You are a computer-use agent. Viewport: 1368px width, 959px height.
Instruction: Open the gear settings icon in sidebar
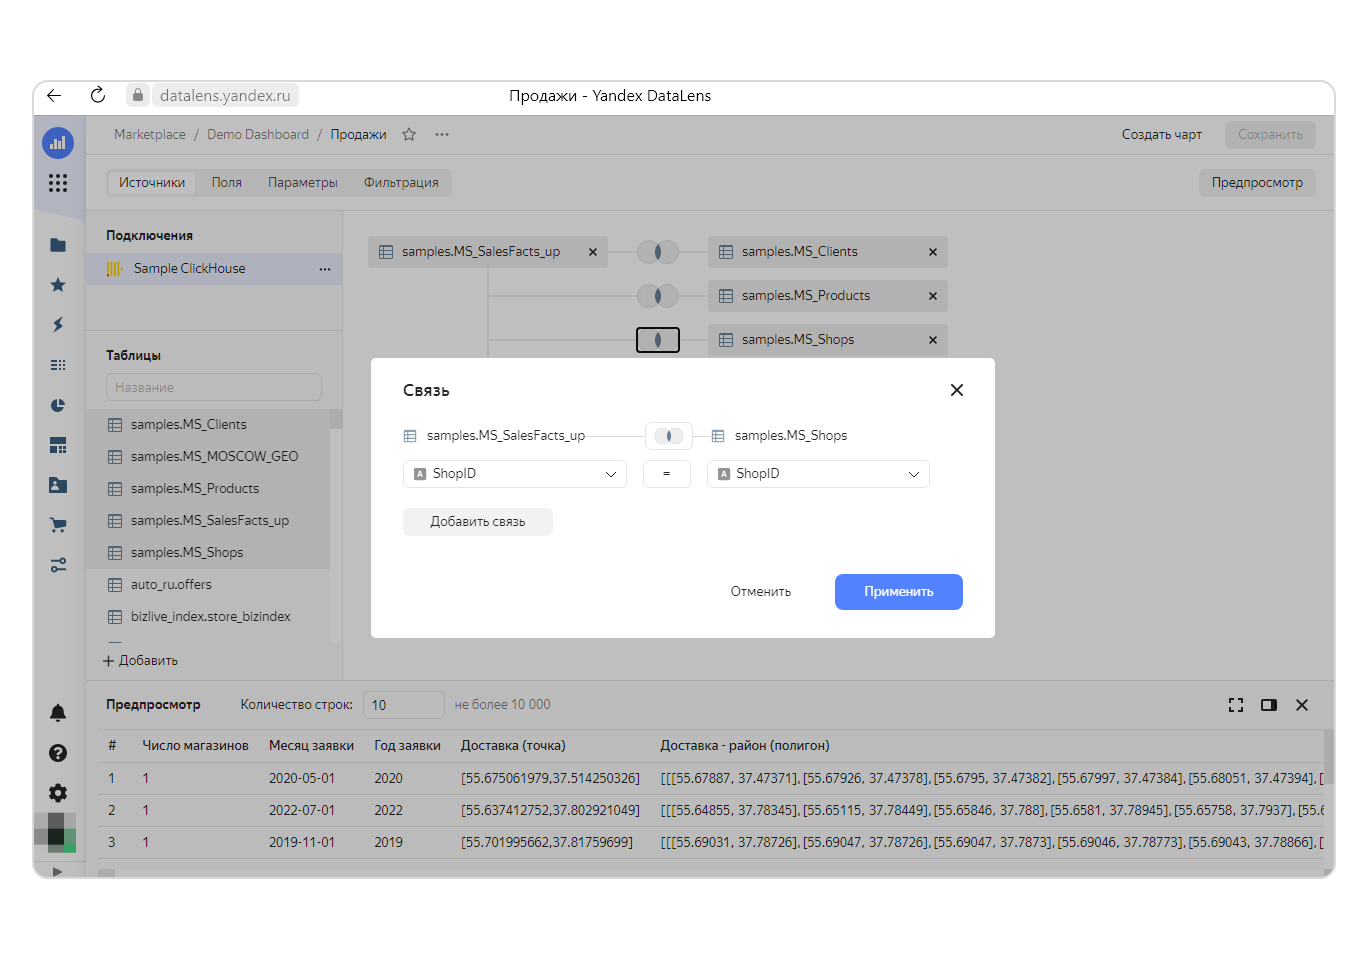58,793
